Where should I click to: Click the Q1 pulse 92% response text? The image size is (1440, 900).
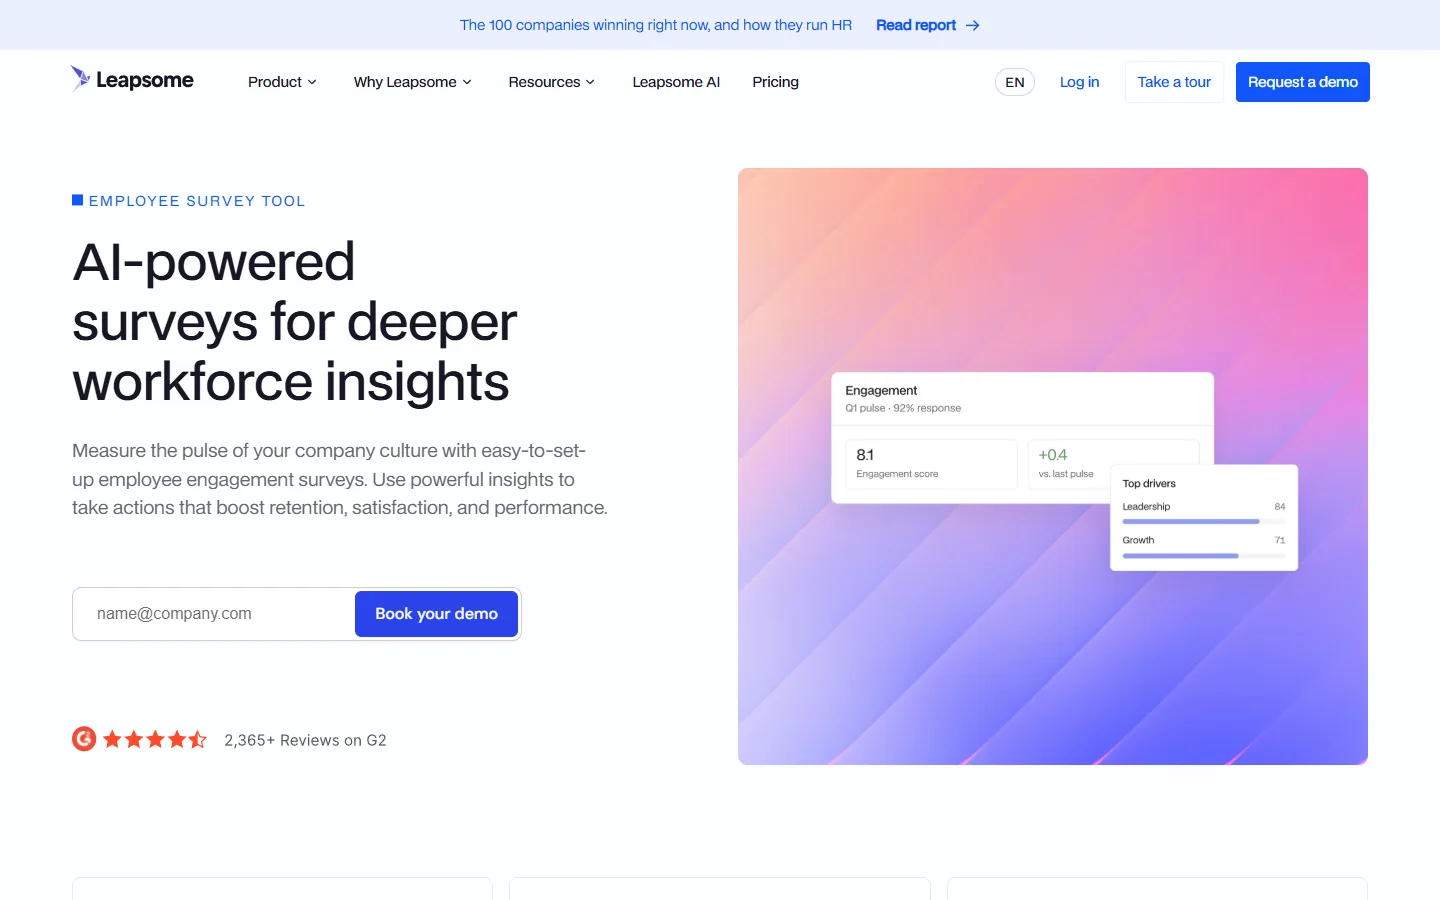pos(903,408)
